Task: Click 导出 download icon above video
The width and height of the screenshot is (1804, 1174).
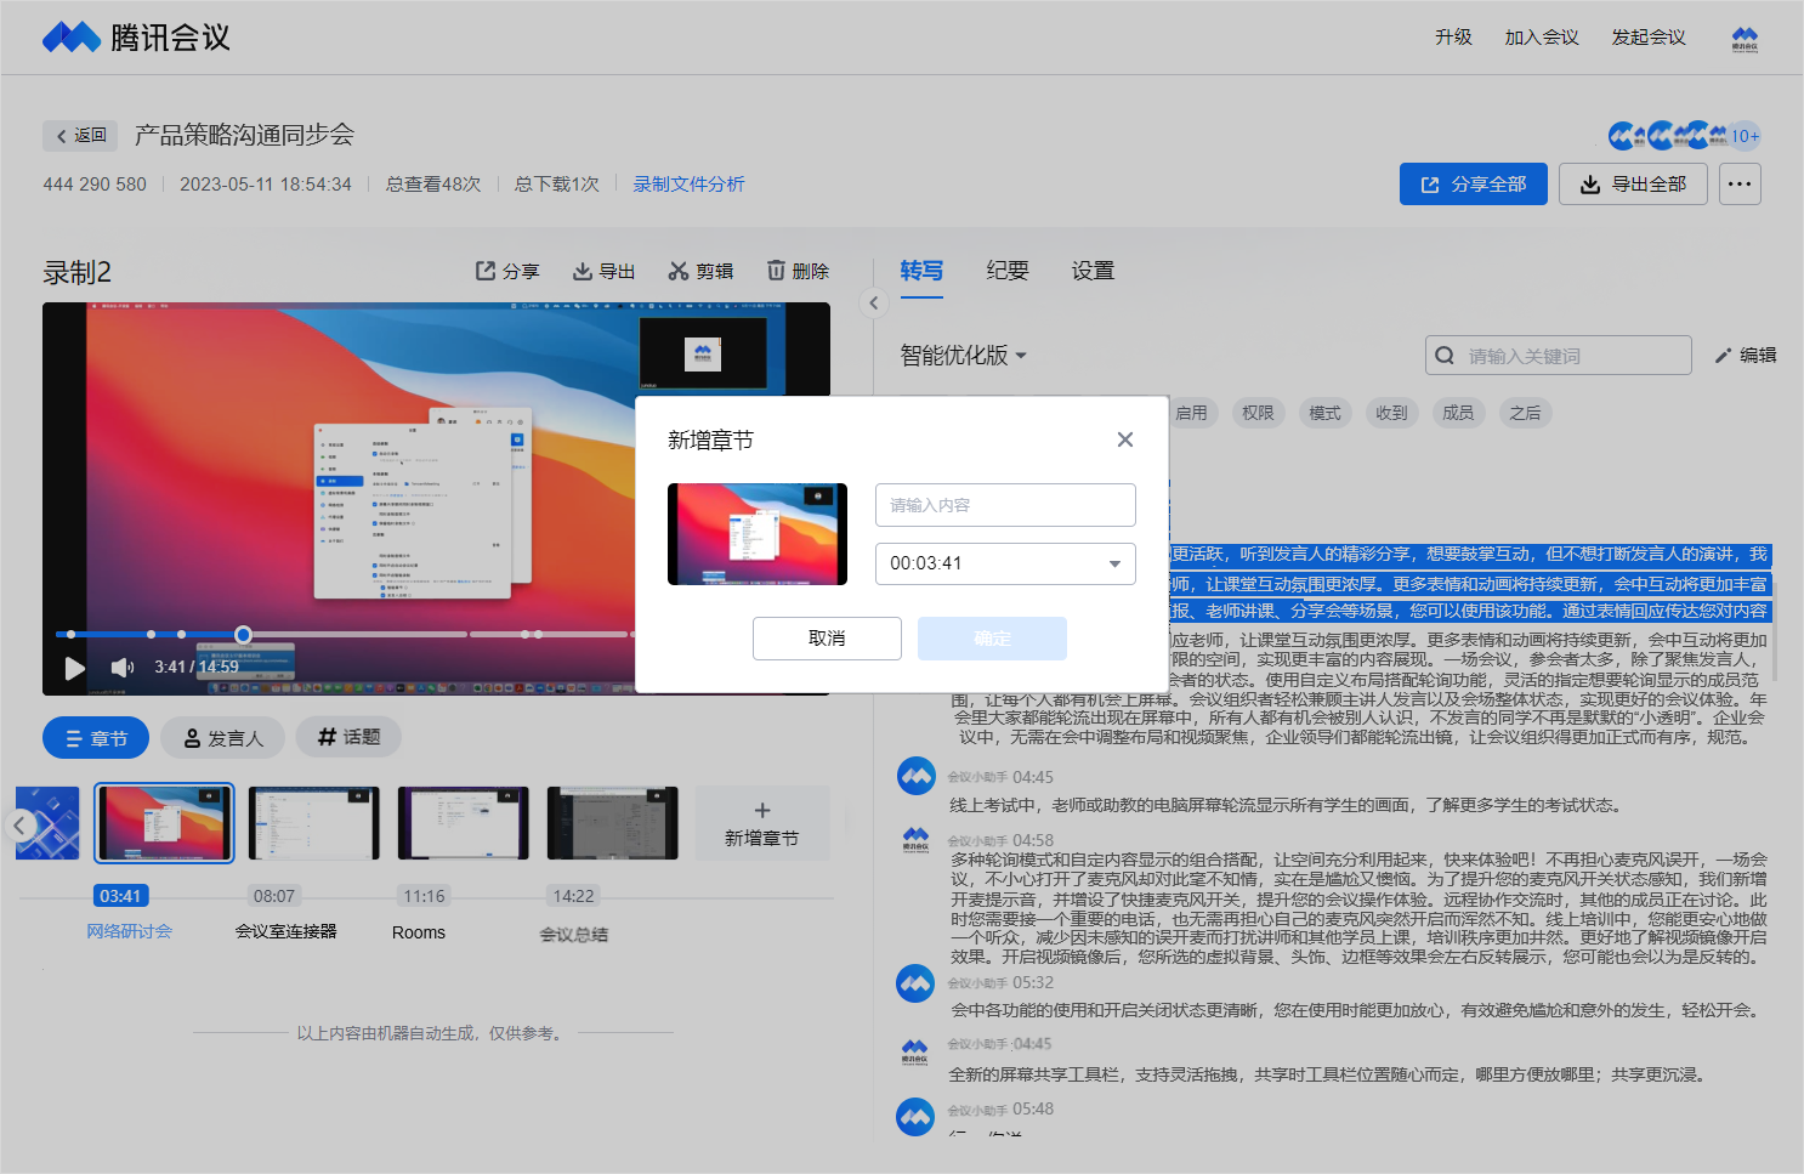Action: click(x=603, y=271)
